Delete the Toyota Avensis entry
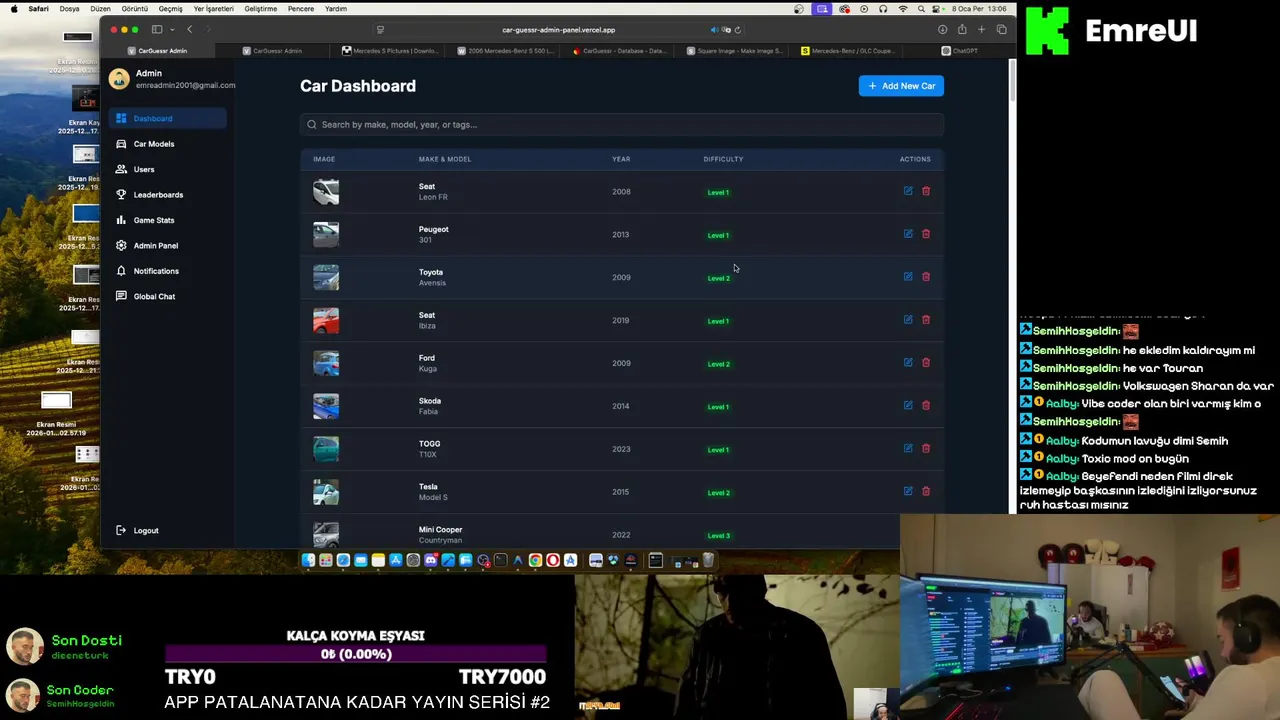 pyautogui.click(x=926, y=277)
